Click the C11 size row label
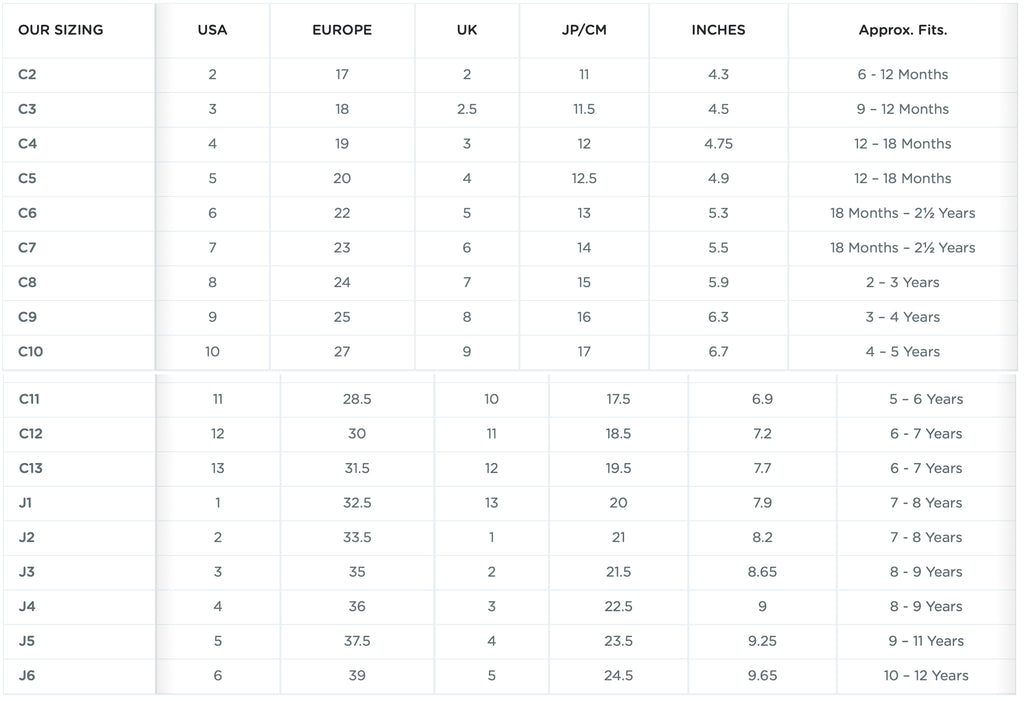The height and width of the screenshot is (701, 1024). [x=29, y=399]
